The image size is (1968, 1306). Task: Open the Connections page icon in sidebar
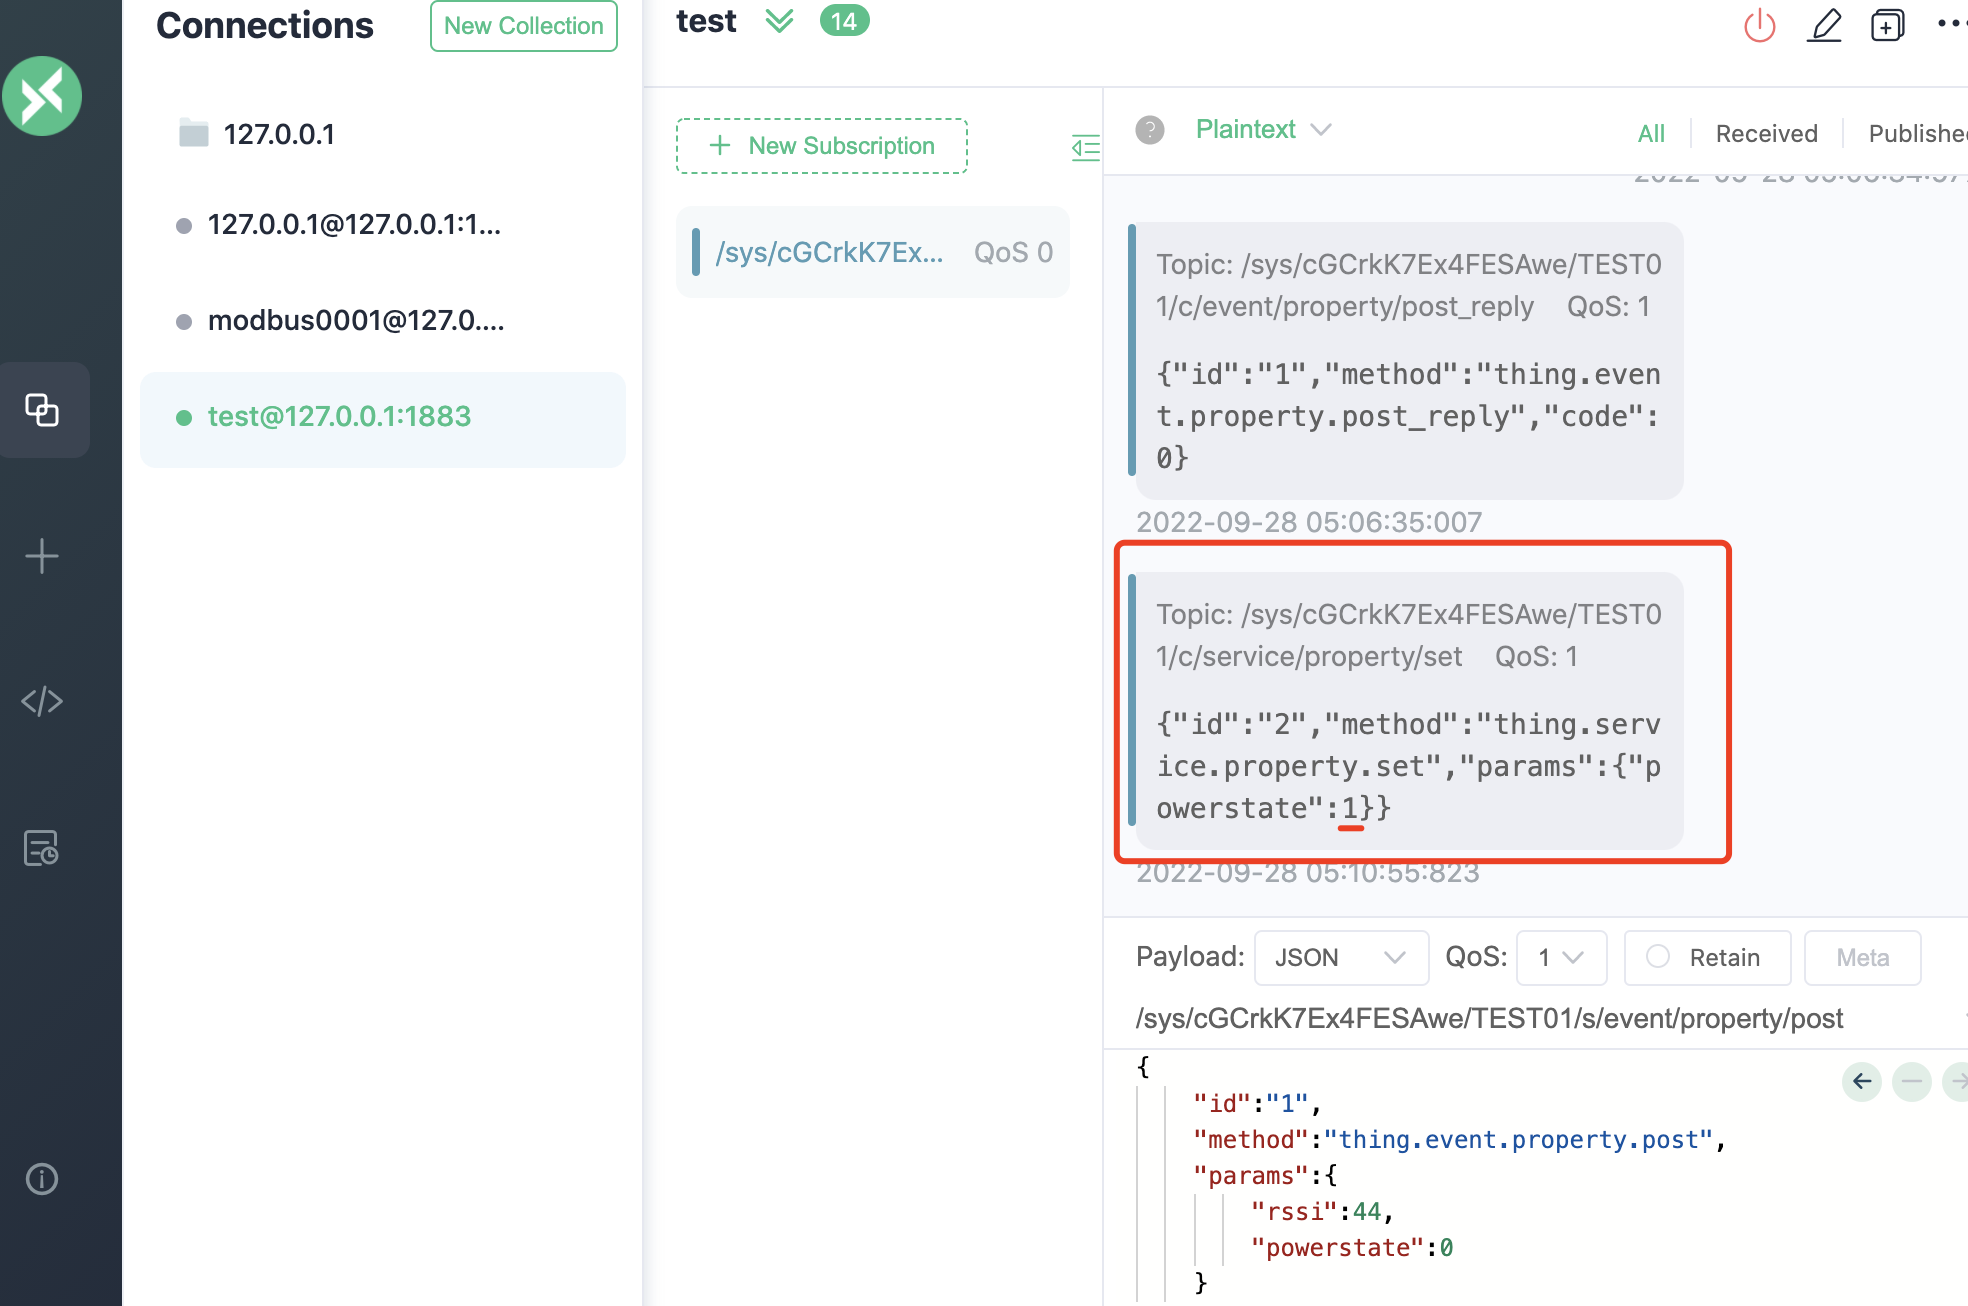coord(42,410)
